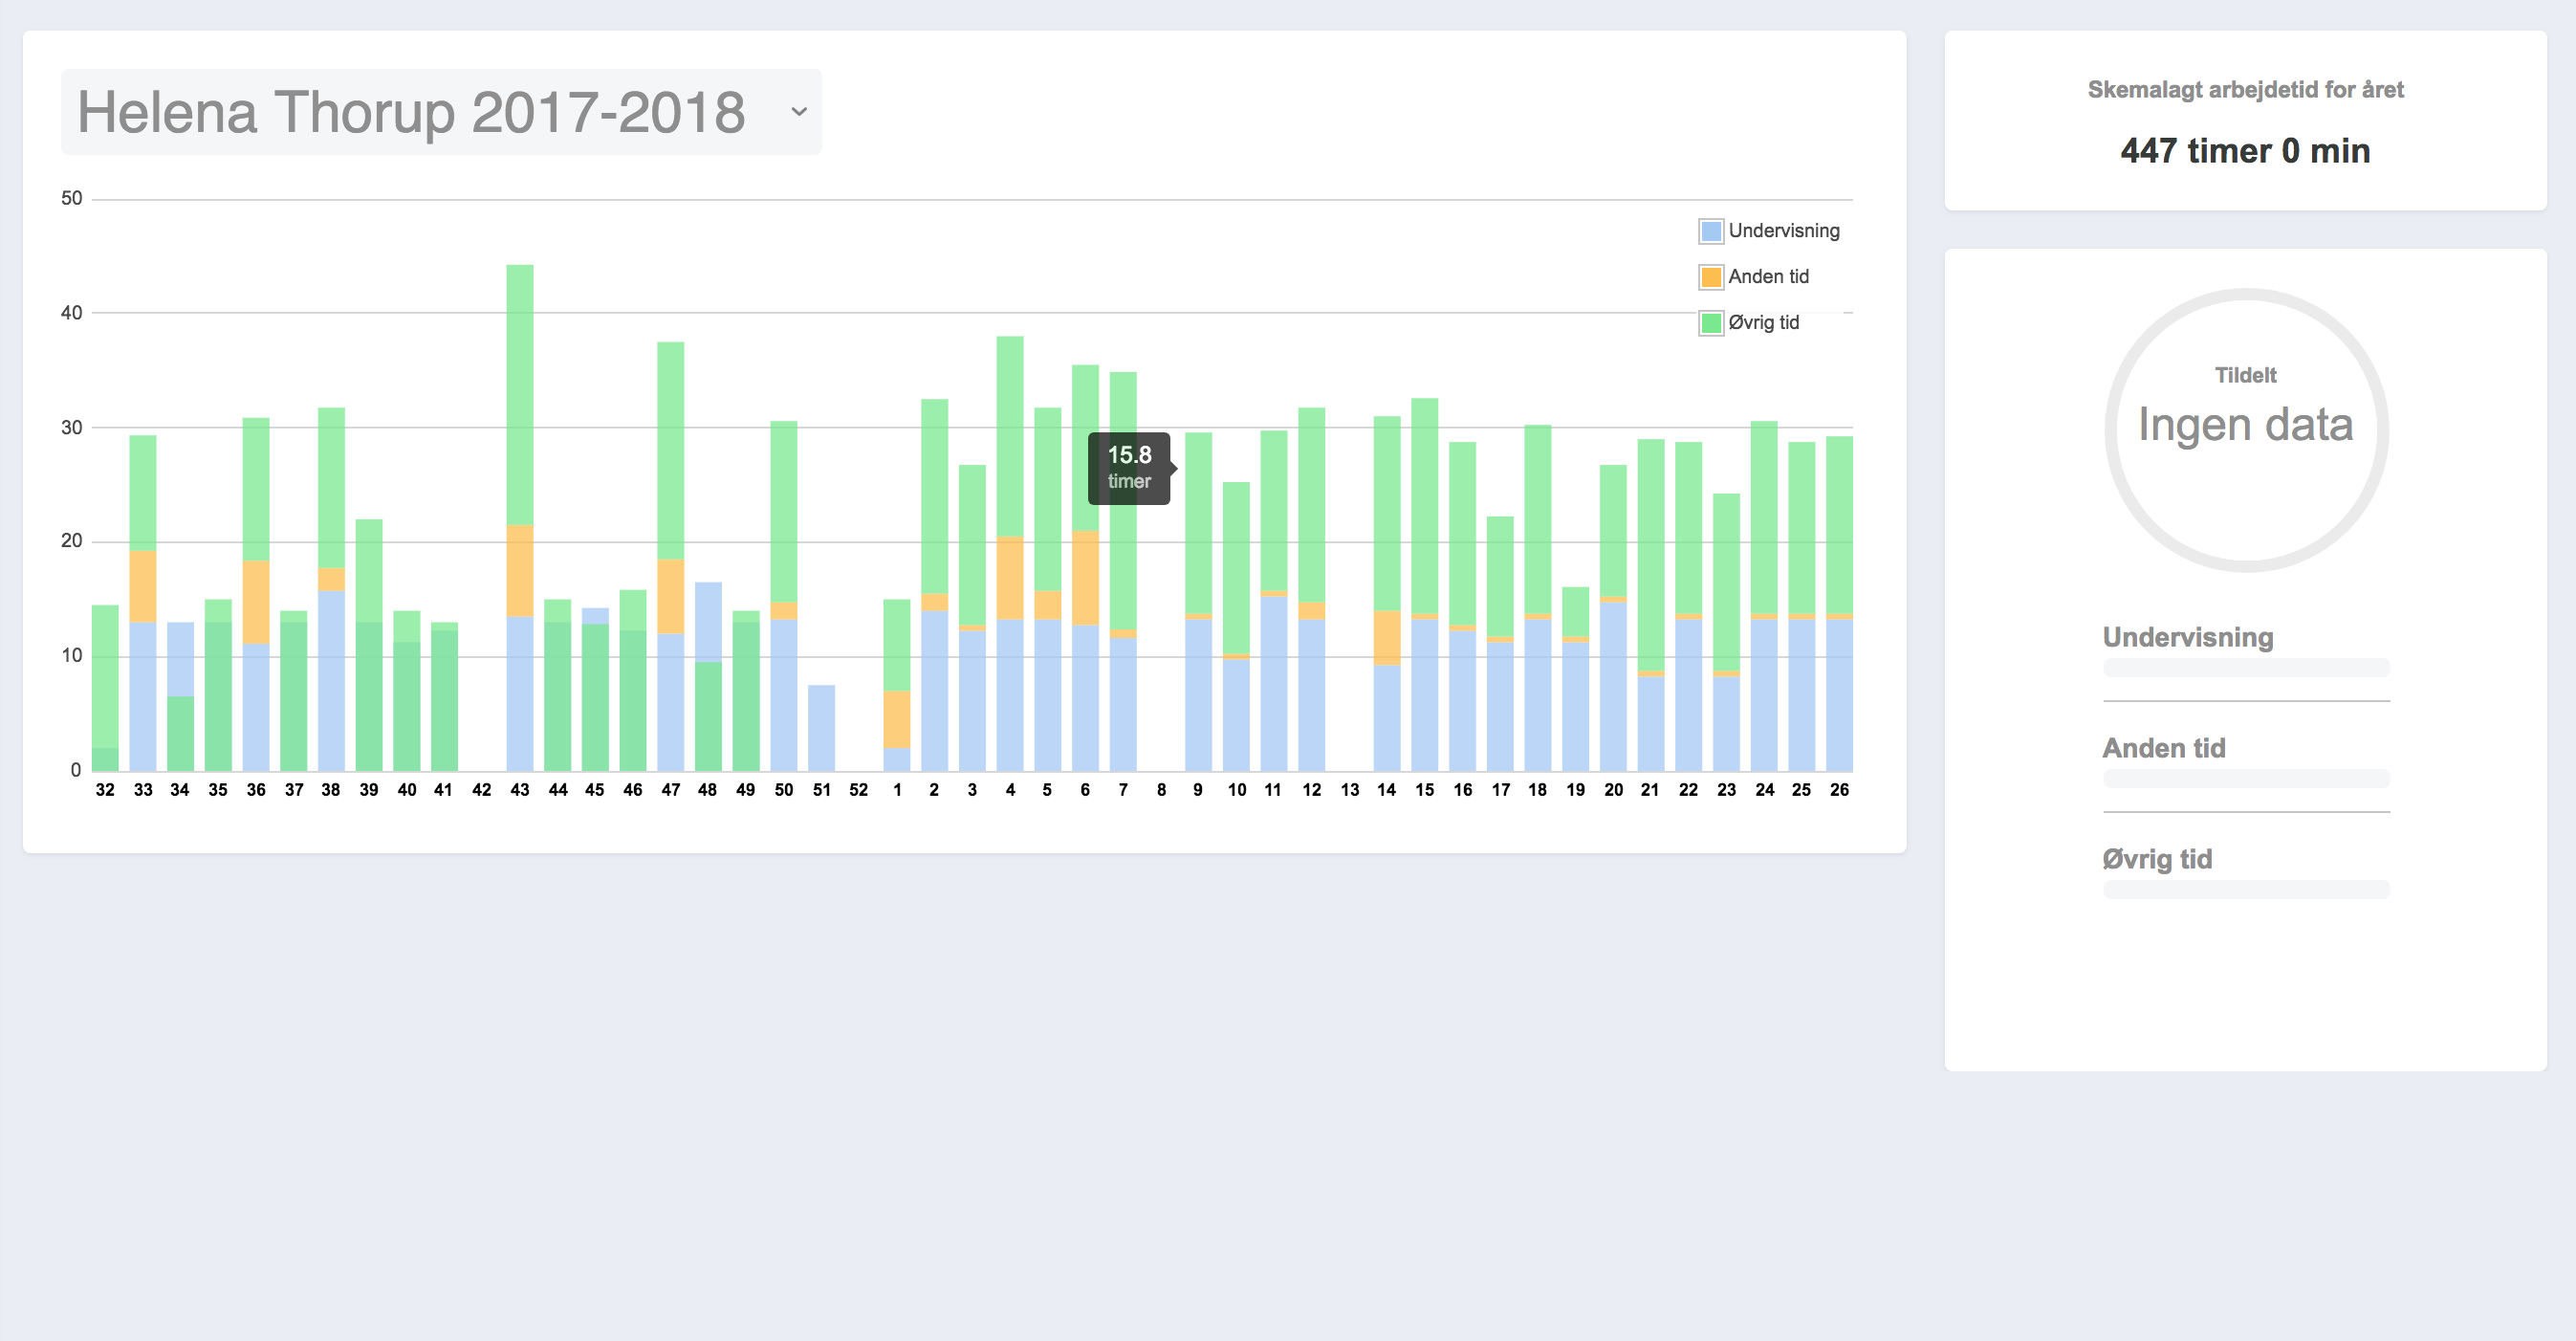The height and width of the screenshot is (1341, 2576).
Task: Click the bar for week 19
Action: tap(1576, 679)
